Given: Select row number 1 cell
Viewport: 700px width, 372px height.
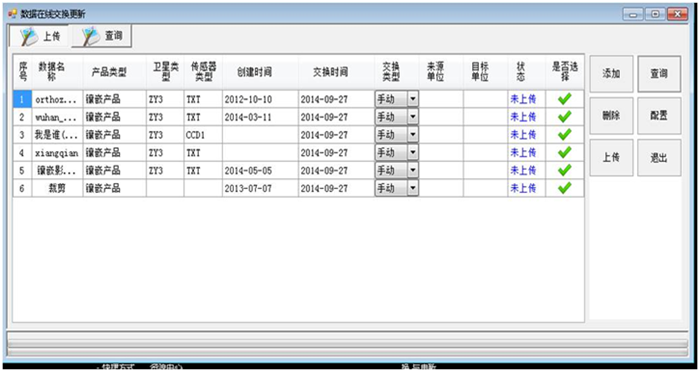Looking at the screenshot, I should tap(22, 99).
